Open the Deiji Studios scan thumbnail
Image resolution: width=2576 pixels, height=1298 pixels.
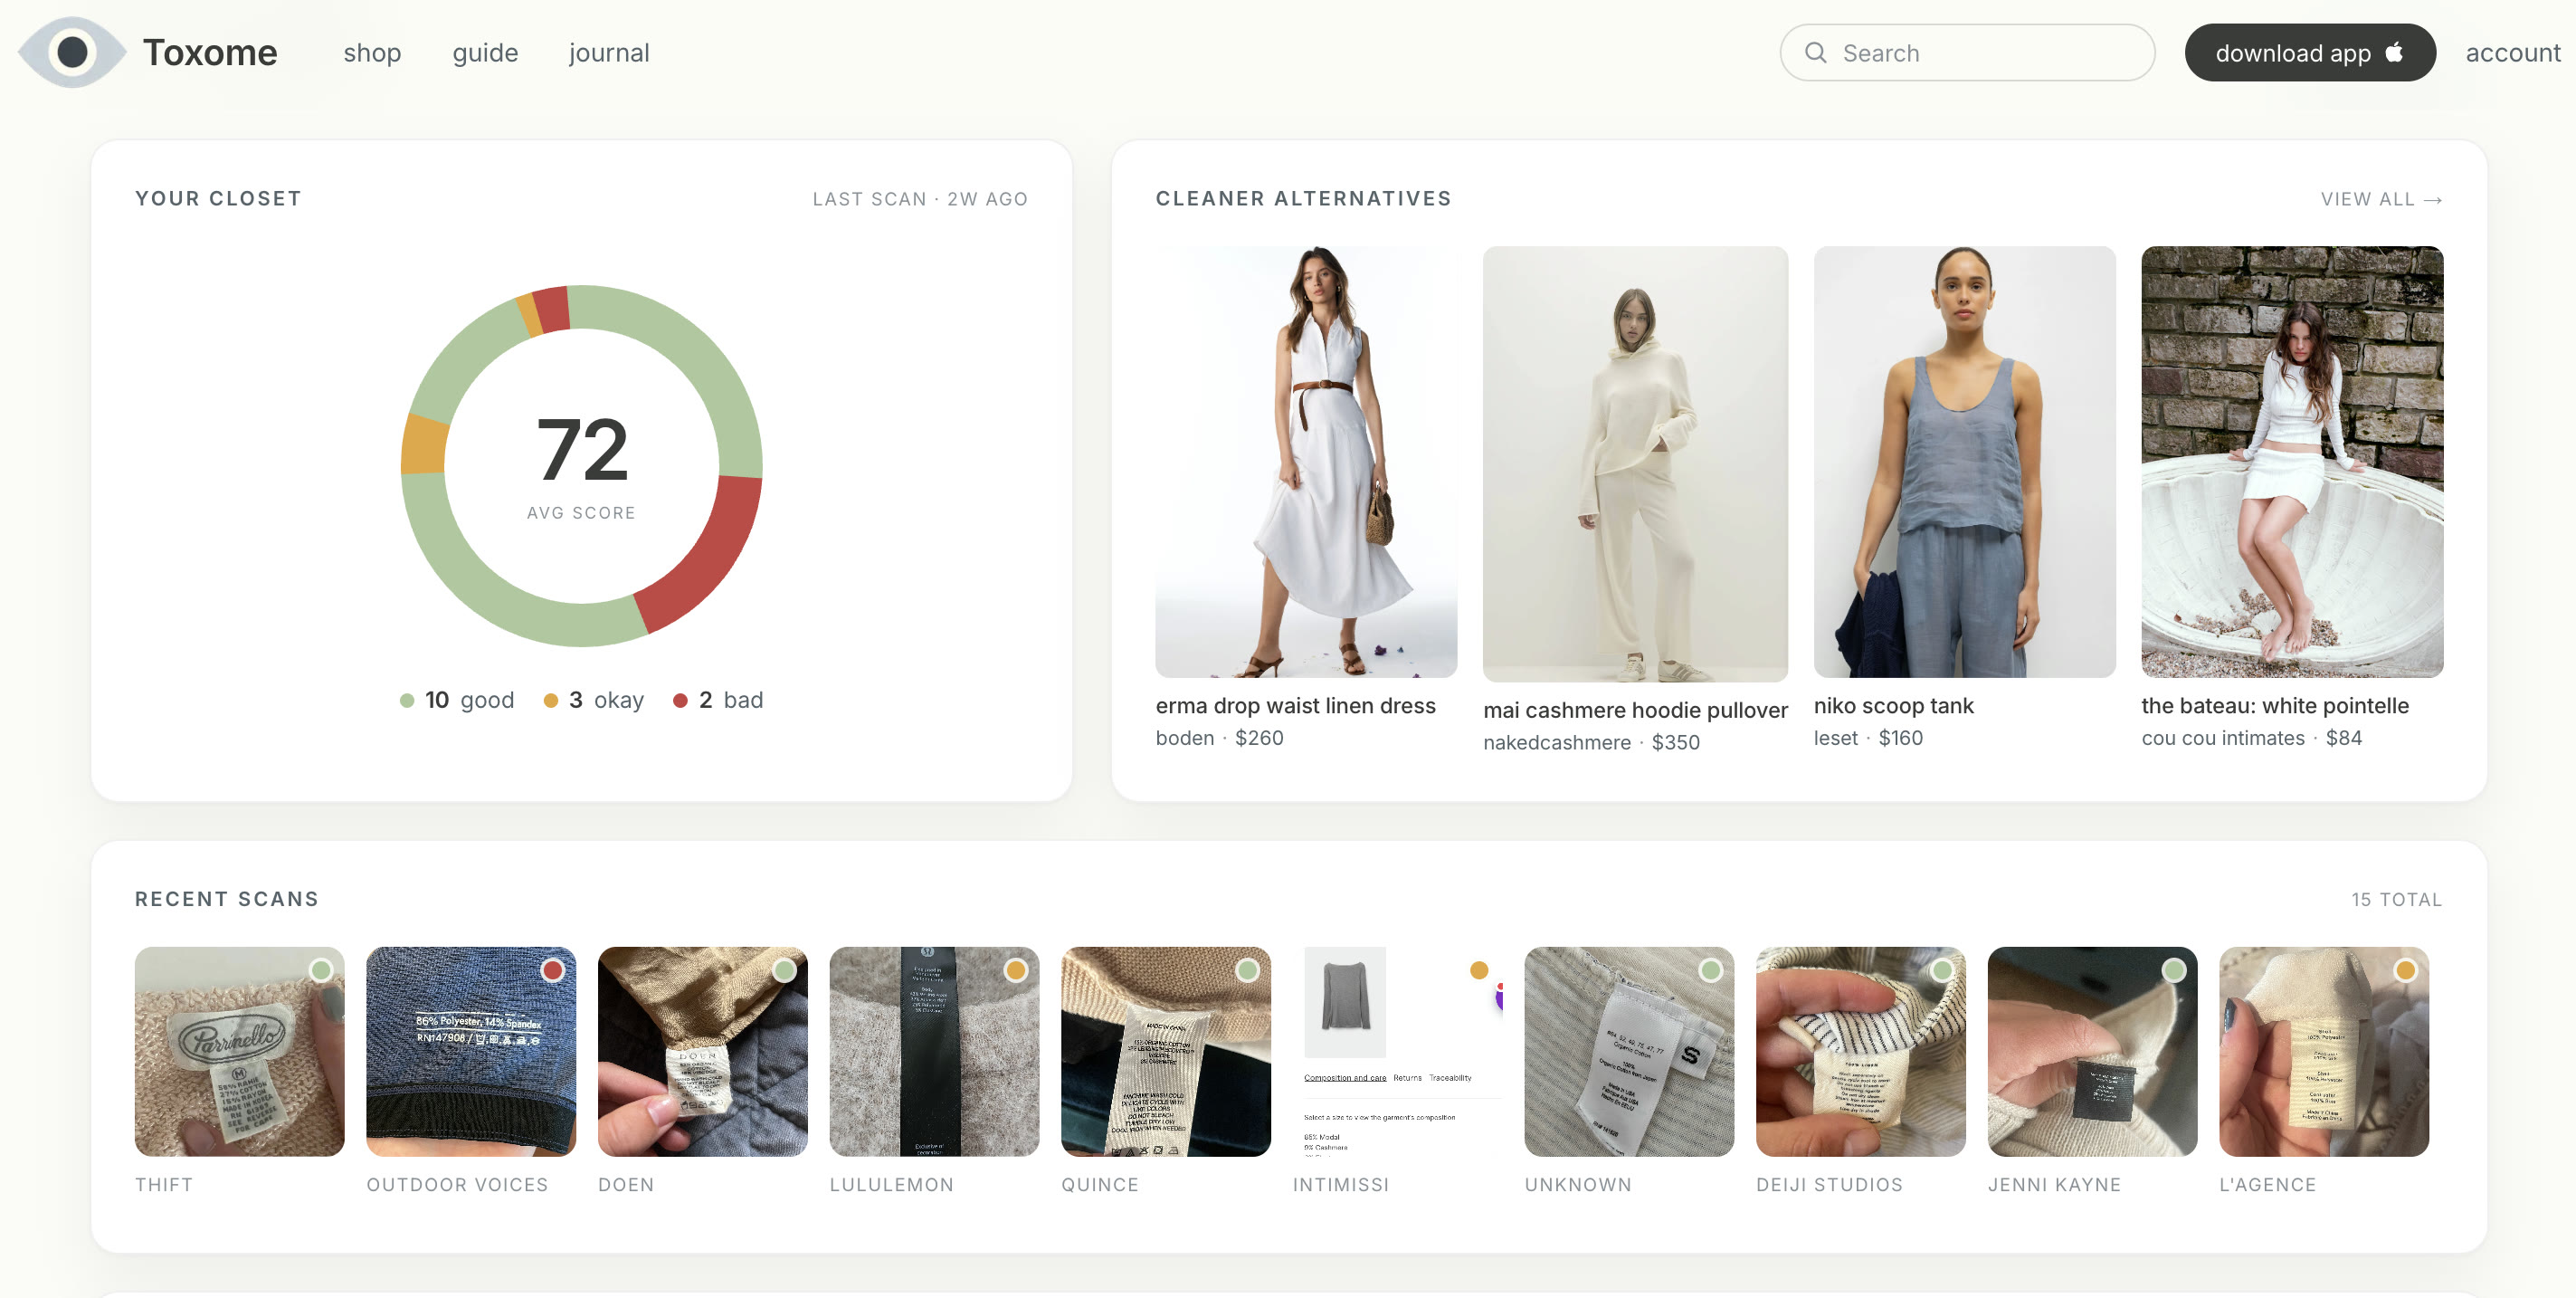(1860, 1052)
